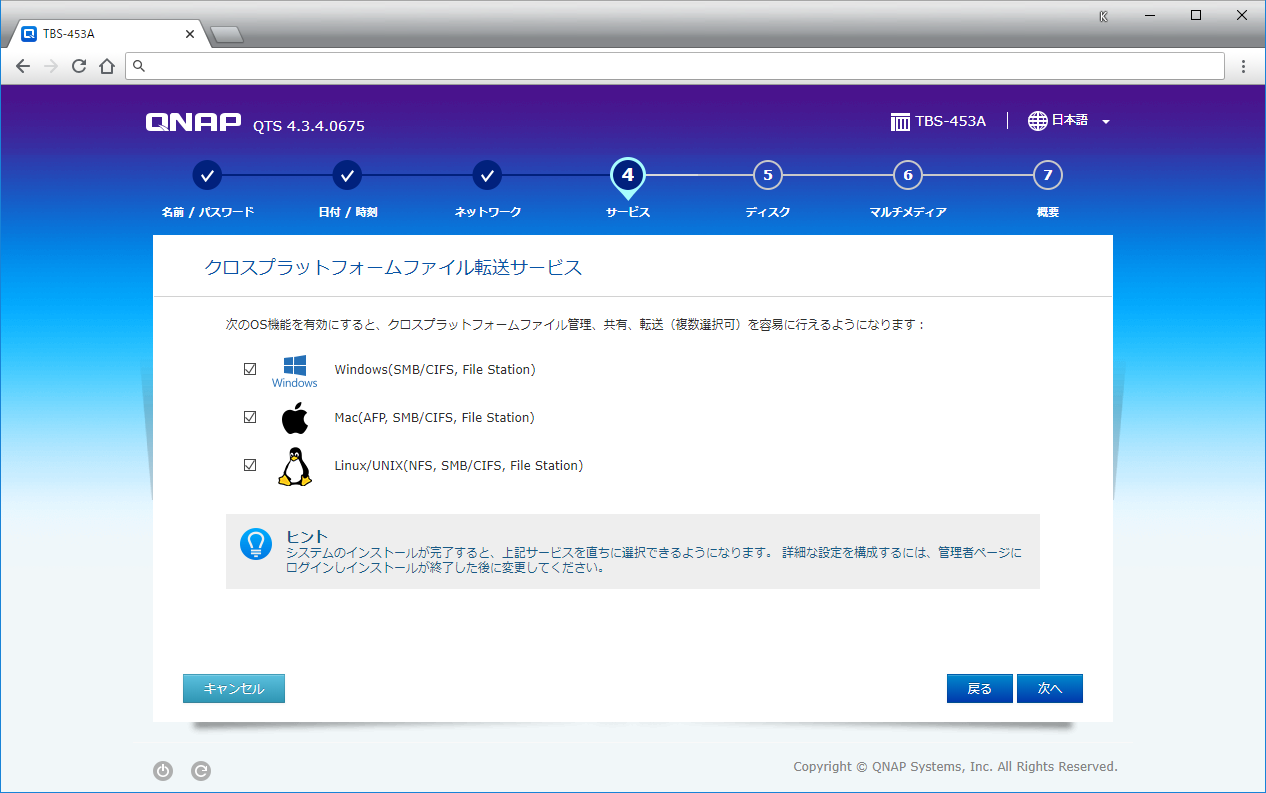Disable the Linux/UNIX NFS checkbox
This screenshot has width=1266, height=793.
(250, 466)
